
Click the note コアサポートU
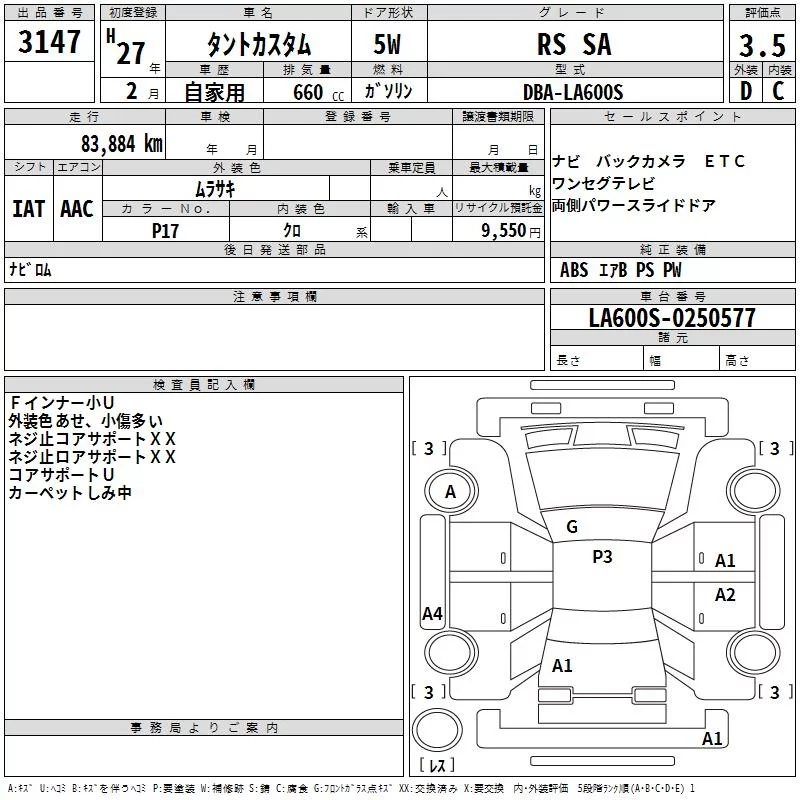[61, 474]
